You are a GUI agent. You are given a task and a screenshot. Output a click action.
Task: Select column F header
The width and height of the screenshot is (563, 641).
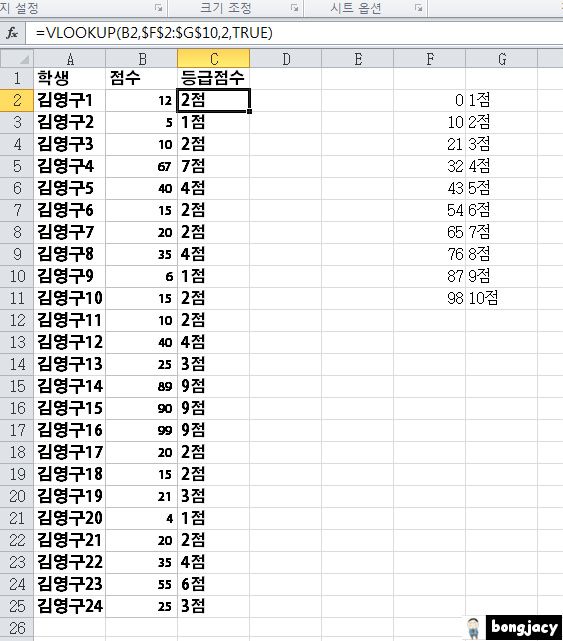(430, 59)
